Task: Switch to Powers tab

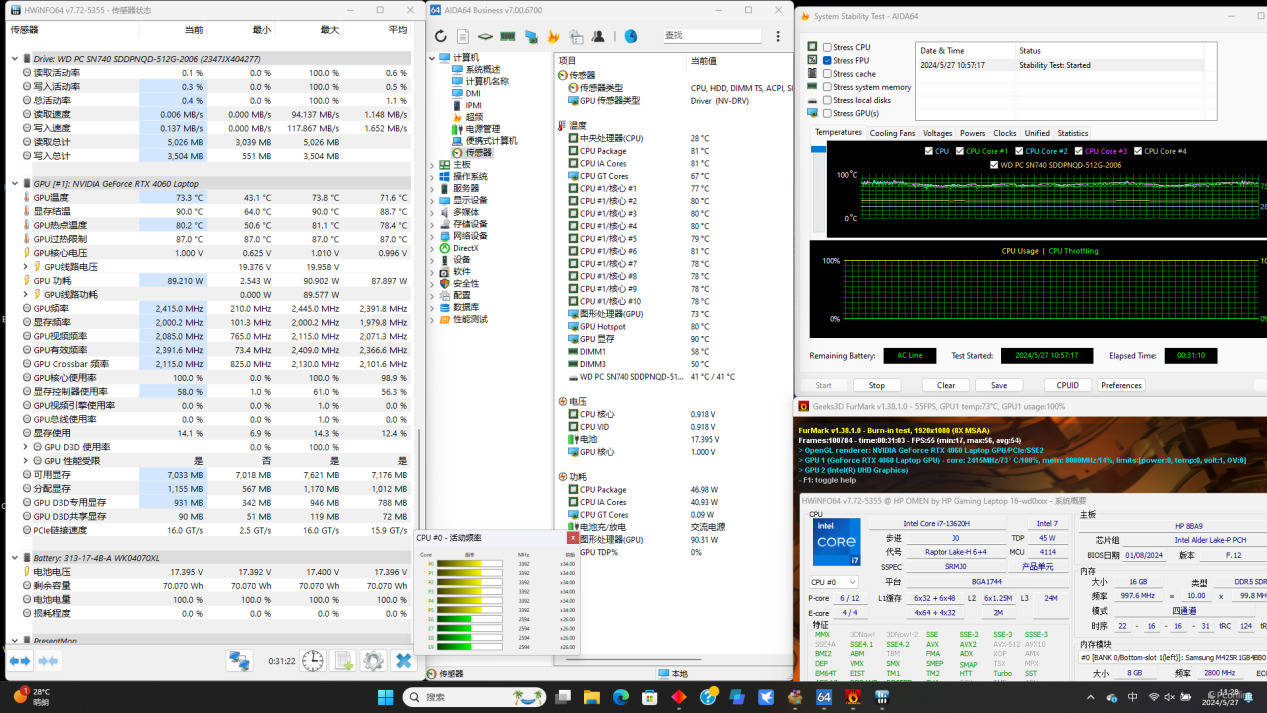Action: (973, 133)
